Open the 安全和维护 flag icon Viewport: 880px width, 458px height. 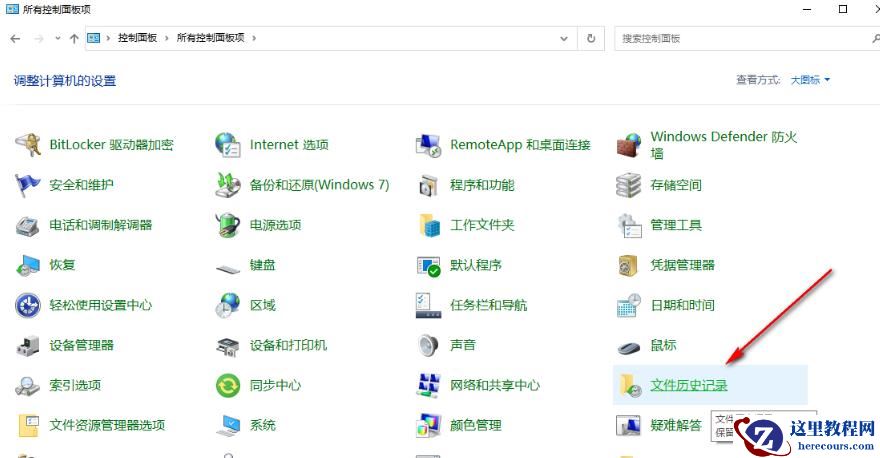click(28, 185)
